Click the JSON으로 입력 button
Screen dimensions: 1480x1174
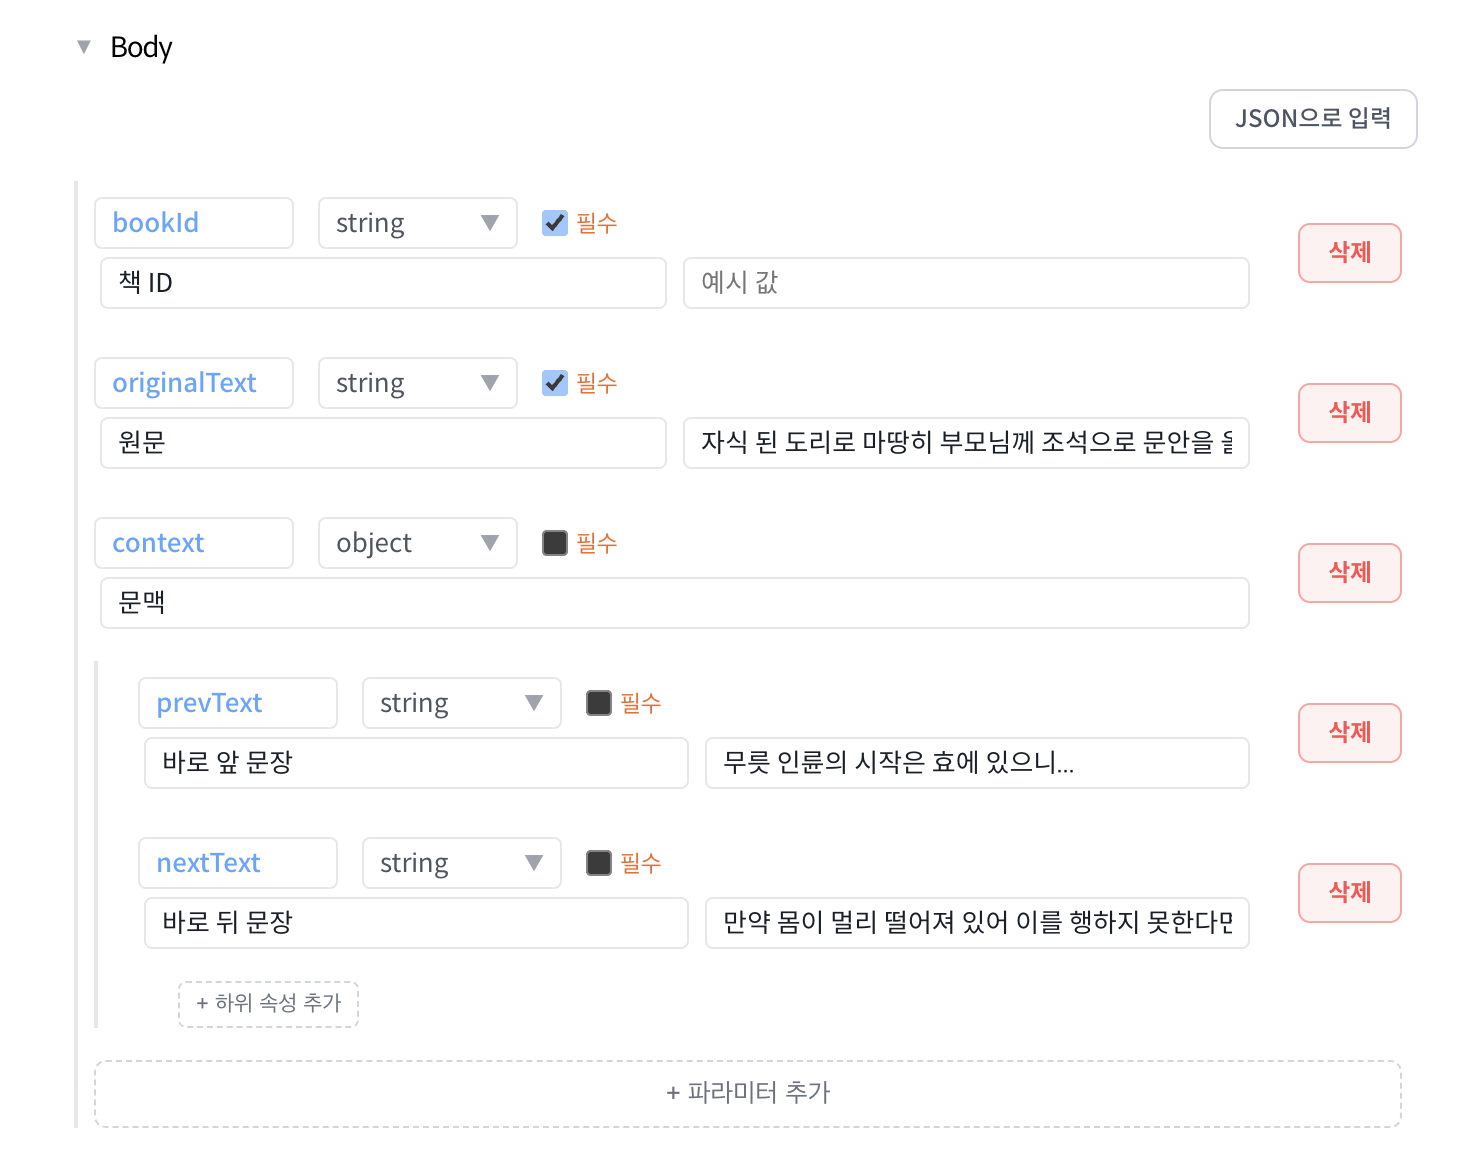1312,119
